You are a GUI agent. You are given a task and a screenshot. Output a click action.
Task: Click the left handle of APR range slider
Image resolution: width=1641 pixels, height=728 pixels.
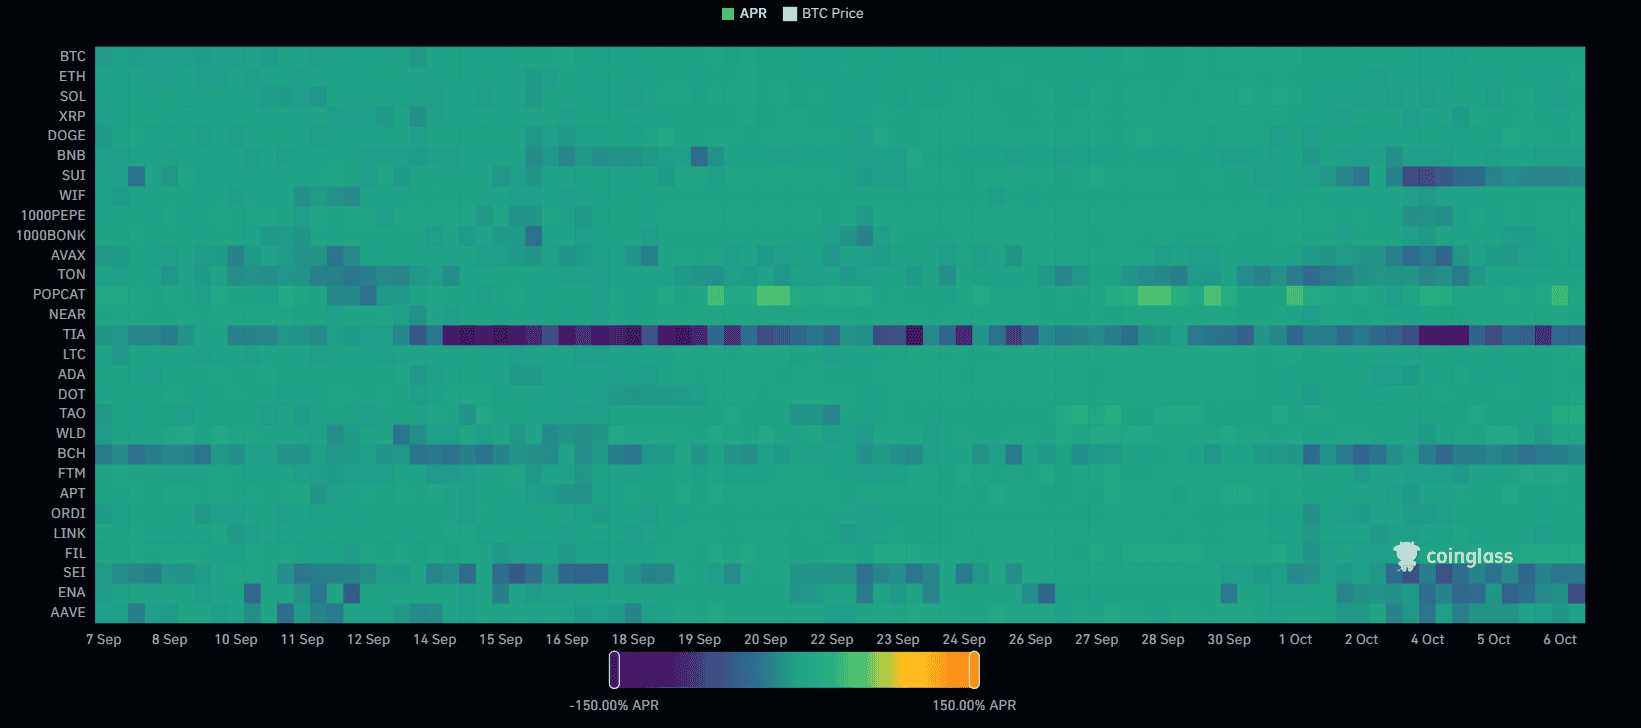tap(614, 670)
